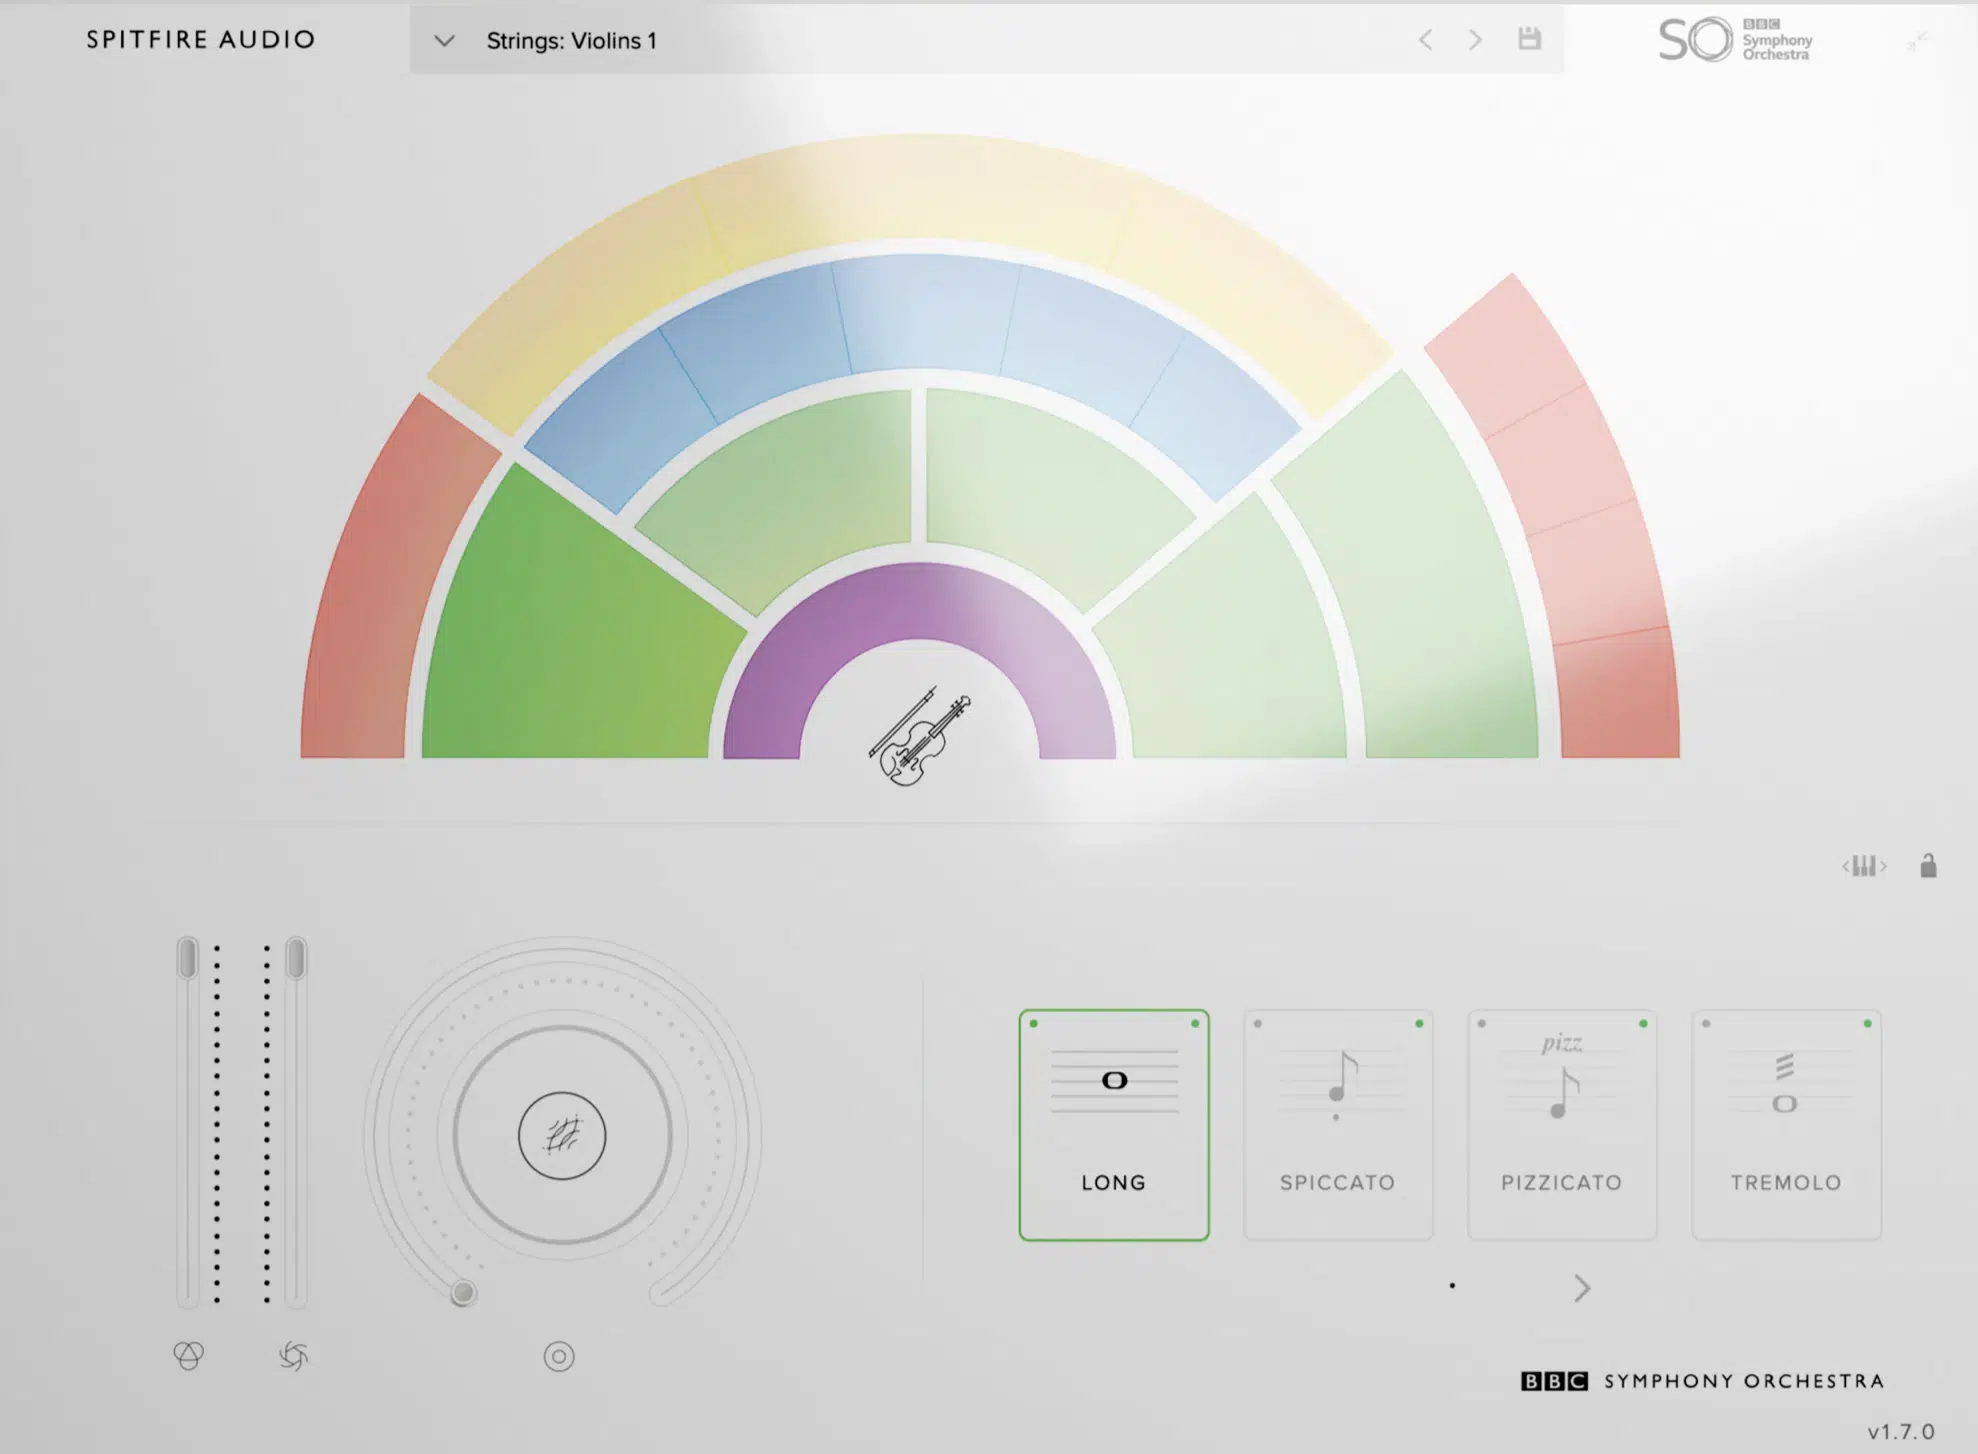The width and height of the screenshot is (1978, 1454).
Task: Select the Long articulation
Action: [x=1114, y=1125]
